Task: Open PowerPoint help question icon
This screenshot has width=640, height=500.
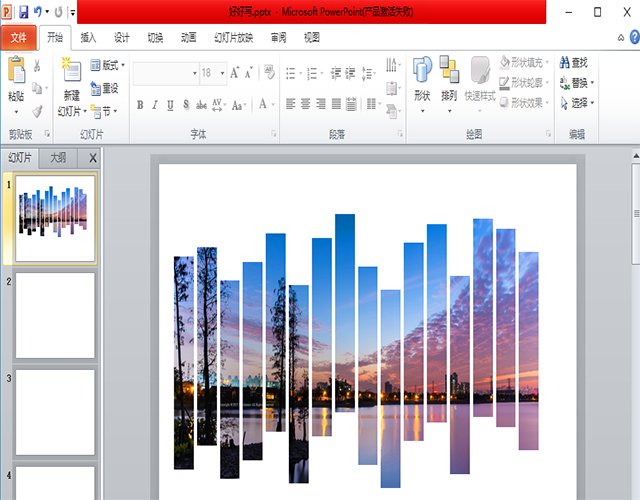Action: (x=634, y=38)
